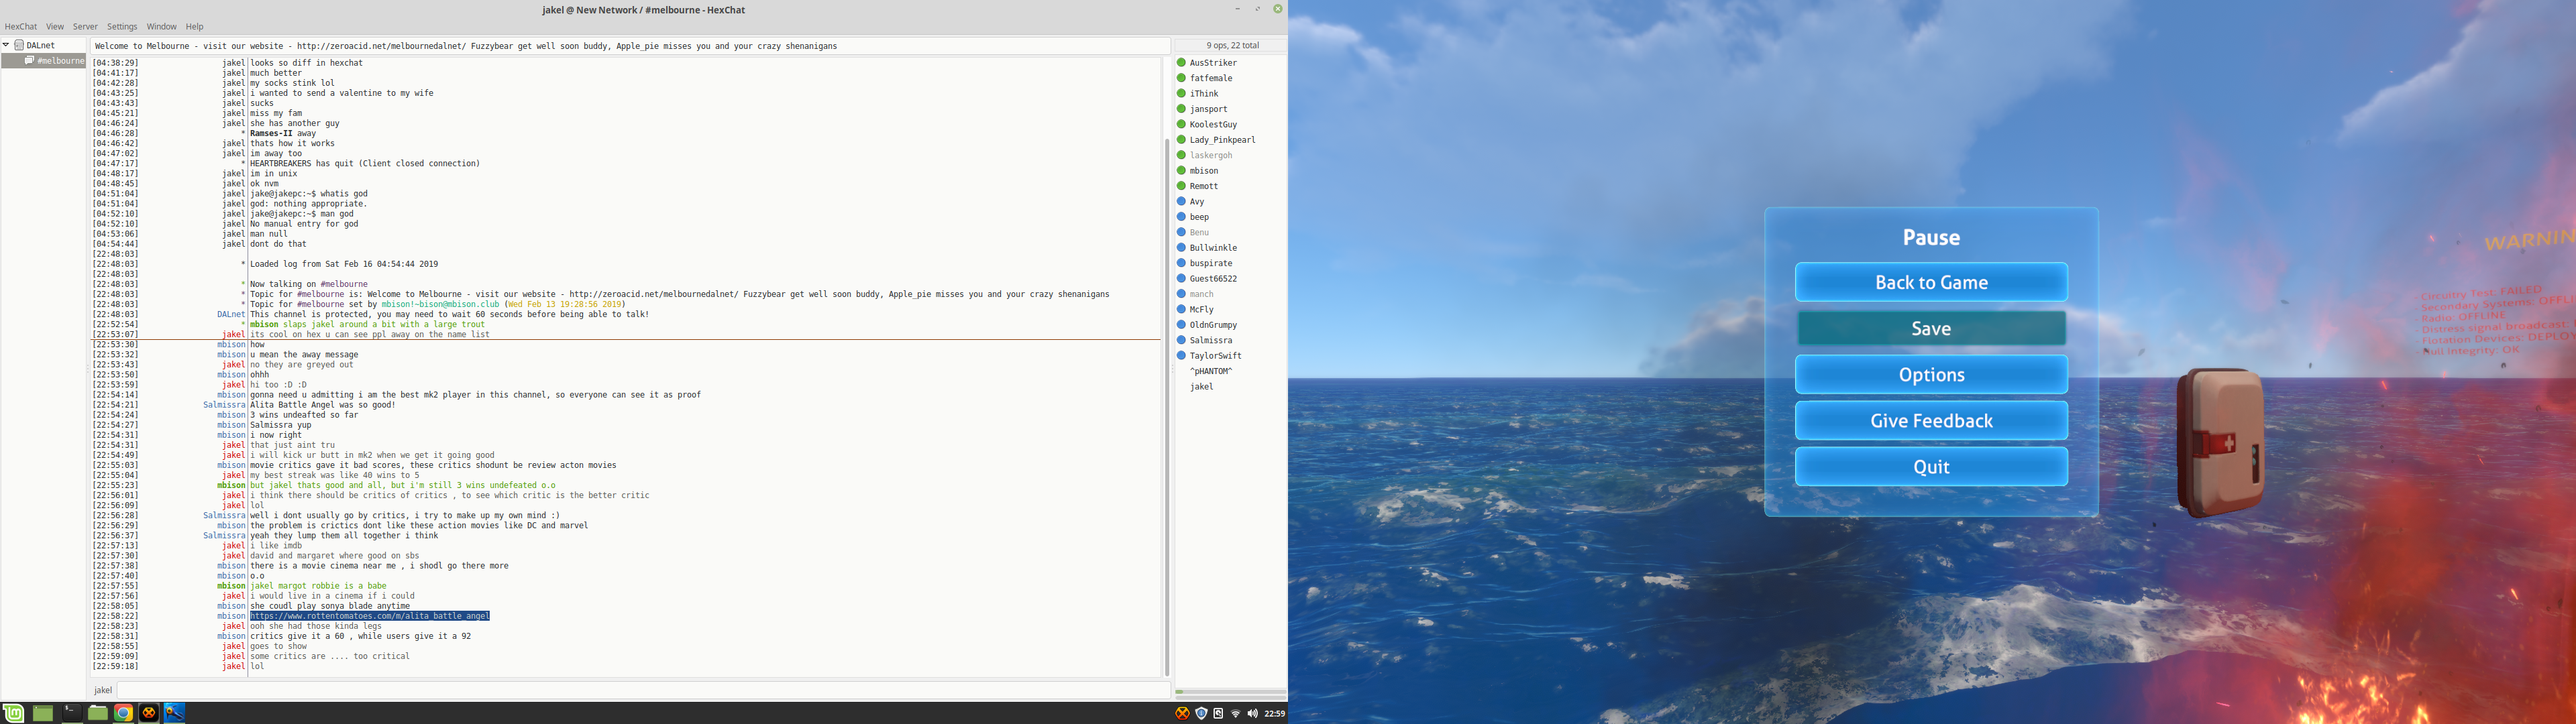Select manch in the user list
The height and width of the screenshot is (724, 2576).
[x=1201, y=294]
